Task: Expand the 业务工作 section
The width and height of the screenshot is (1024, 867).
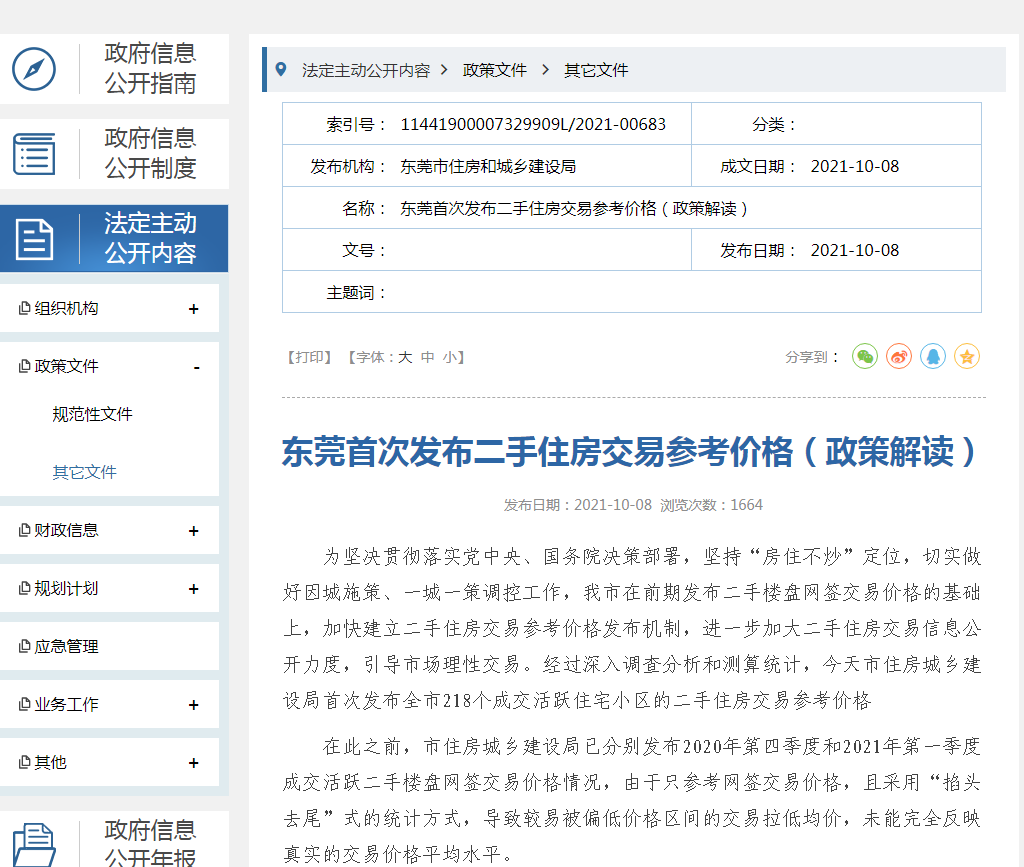Action: 193,705
